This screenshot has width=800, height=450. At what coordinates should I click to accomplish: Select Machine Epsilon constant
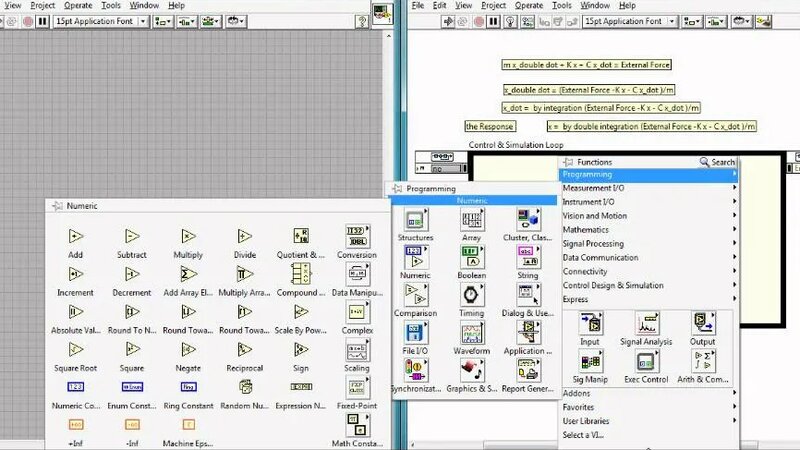(188, 424)
